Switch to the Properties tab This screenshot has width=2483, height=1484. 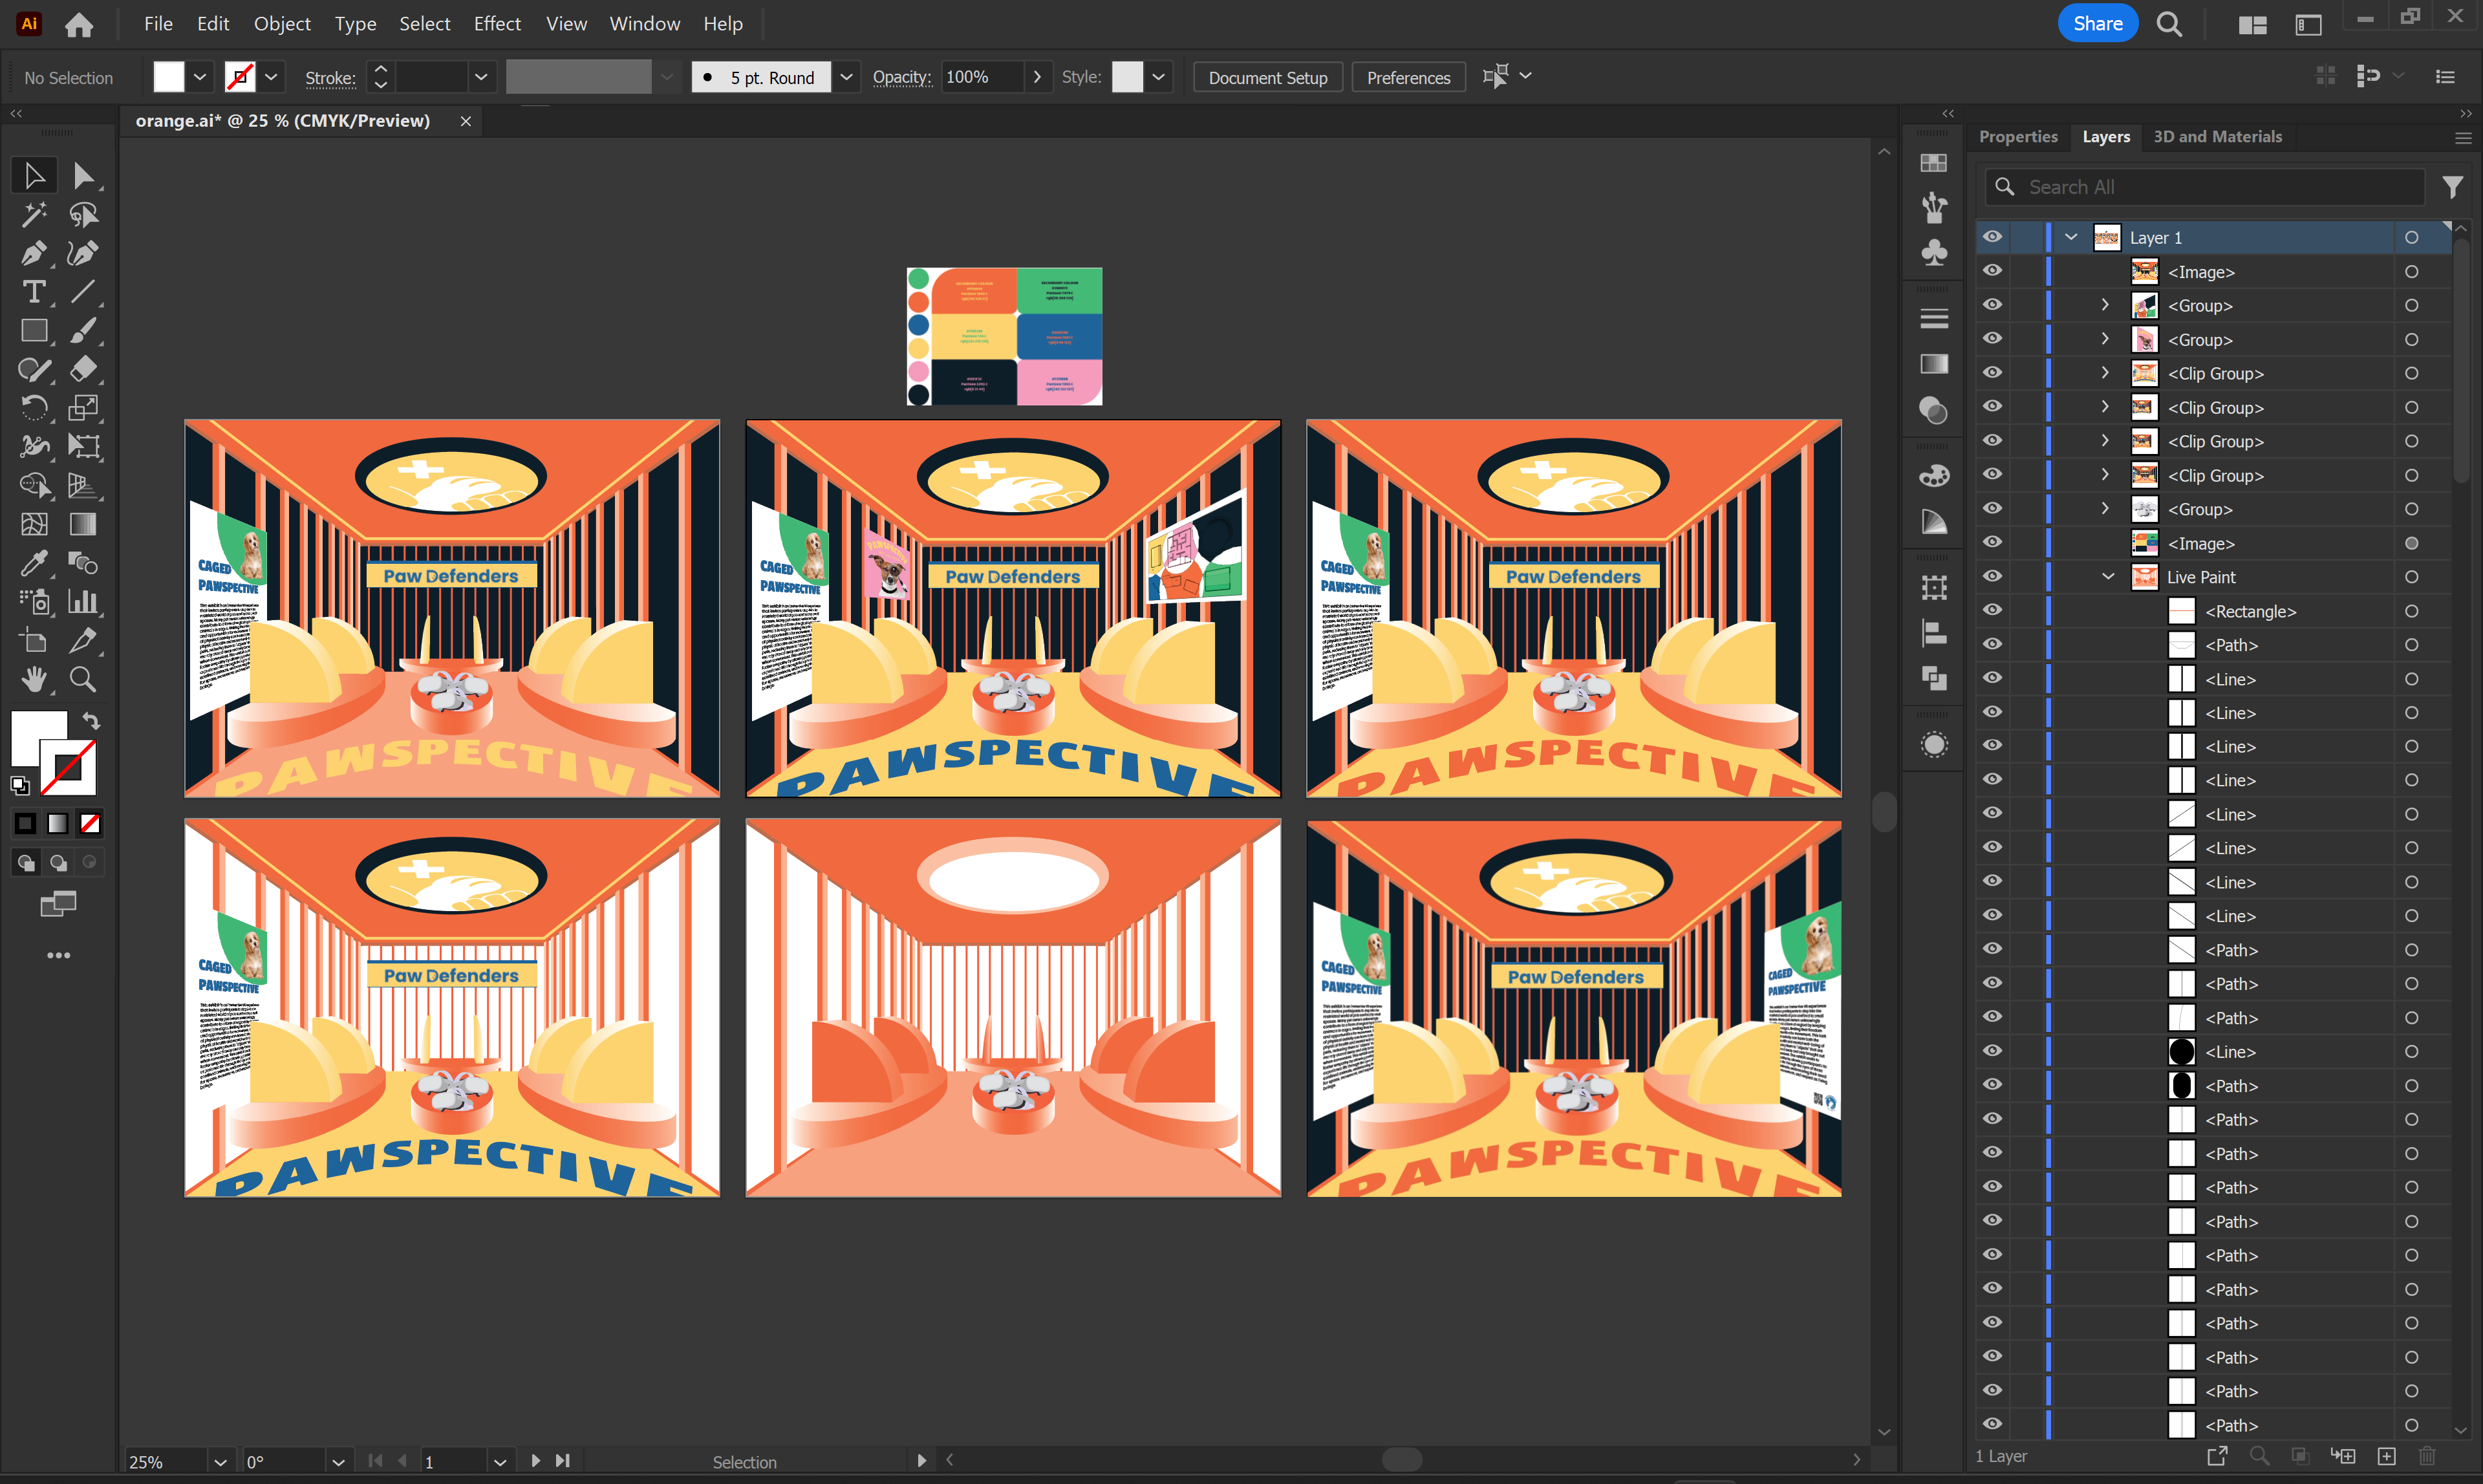click(x=2018, y=136)
